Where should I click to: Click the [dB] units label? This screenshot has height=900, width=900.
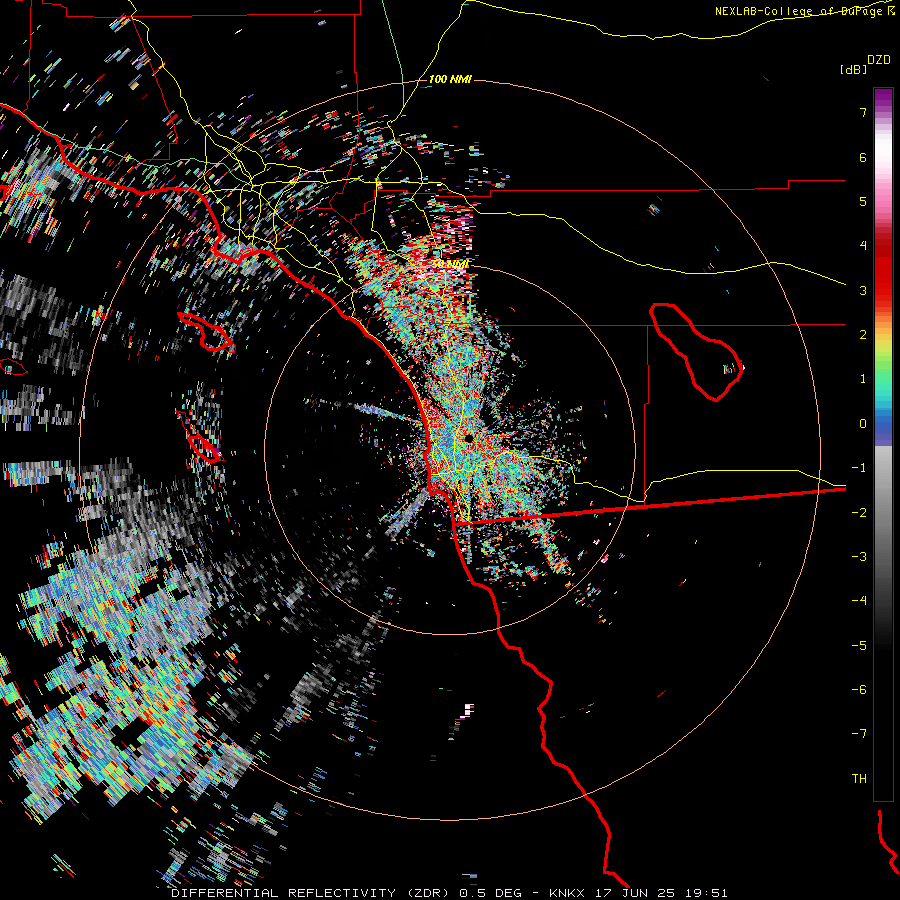853,69
